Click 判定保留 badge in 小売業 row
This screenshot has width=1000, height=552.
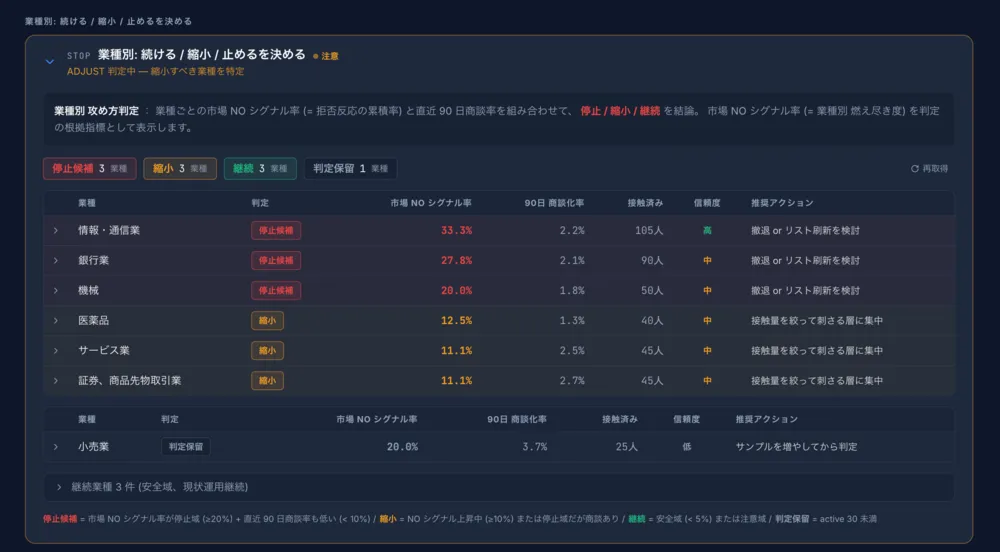tap(186, 447)
